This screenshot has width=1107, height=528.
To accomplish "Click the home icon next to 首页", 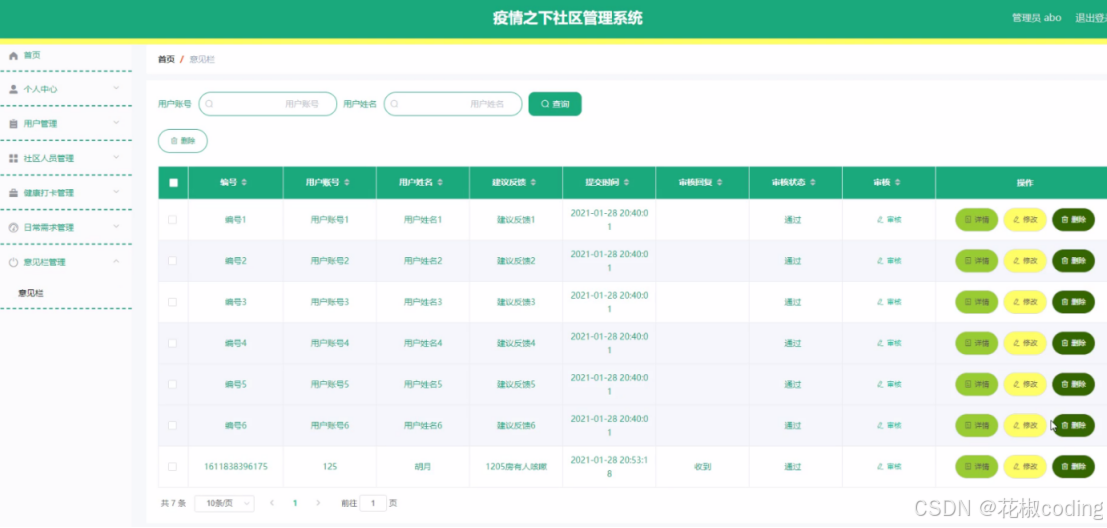I will 13,55.
